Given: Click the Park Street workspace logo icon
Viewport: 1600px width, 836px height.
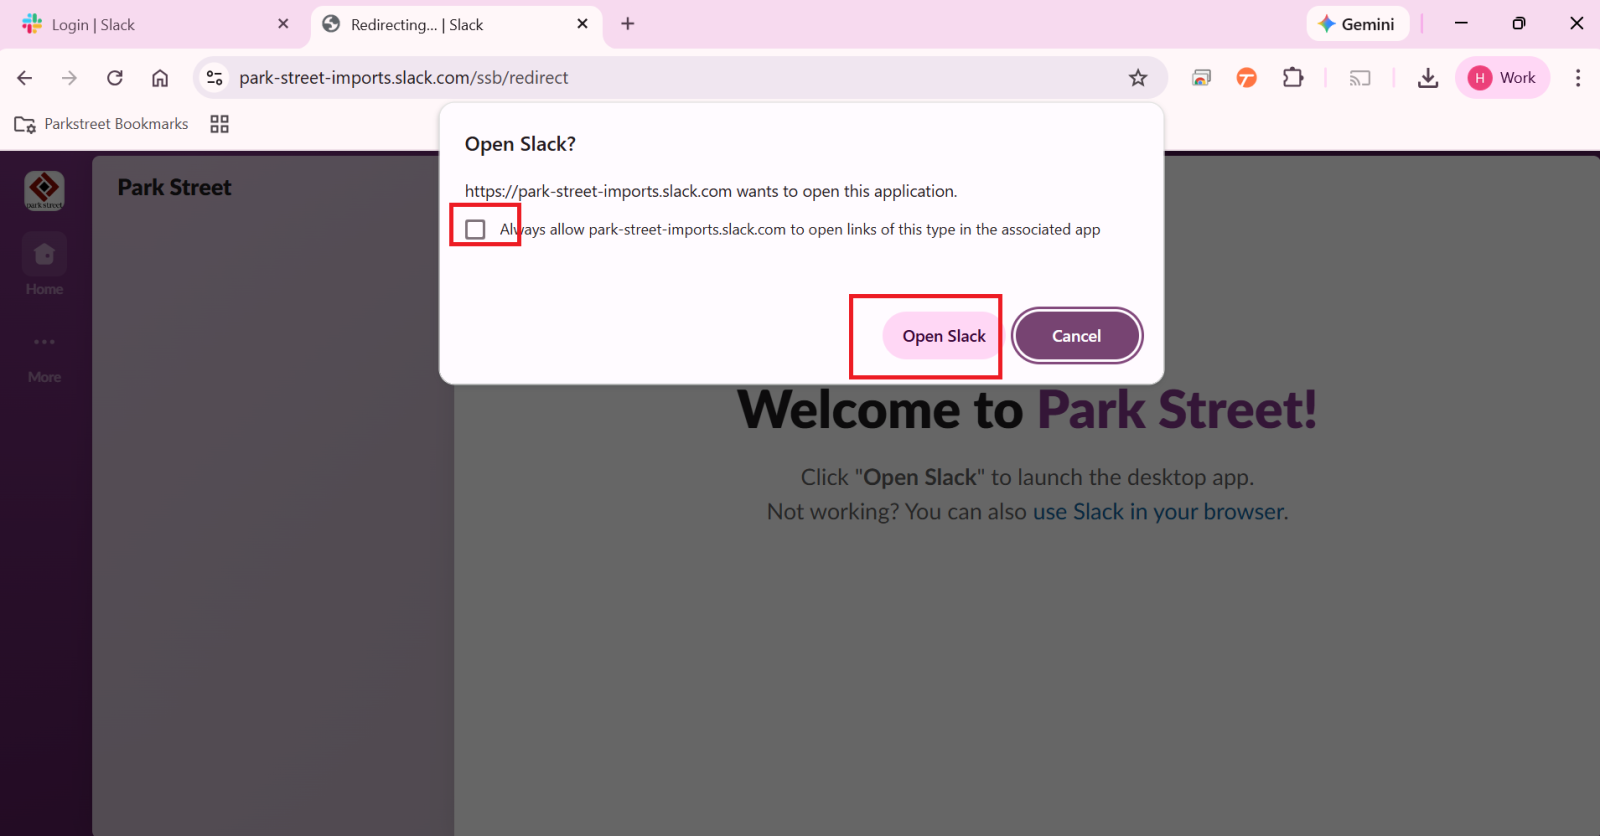Looking at the screenshot, I should (45, 190).
